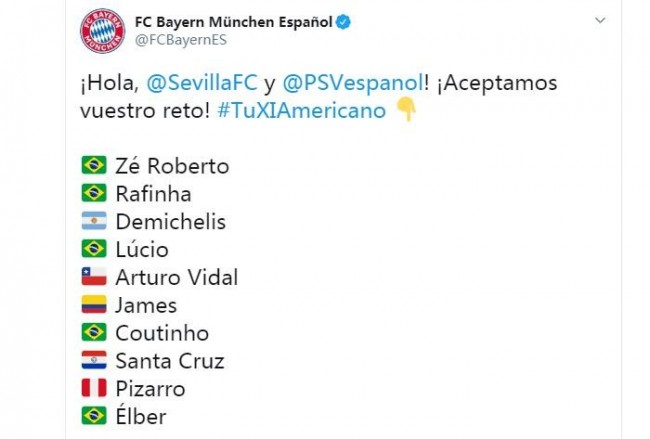Click the Brazil flag beside Élber

pyautogui.click(x=94, y=416)
